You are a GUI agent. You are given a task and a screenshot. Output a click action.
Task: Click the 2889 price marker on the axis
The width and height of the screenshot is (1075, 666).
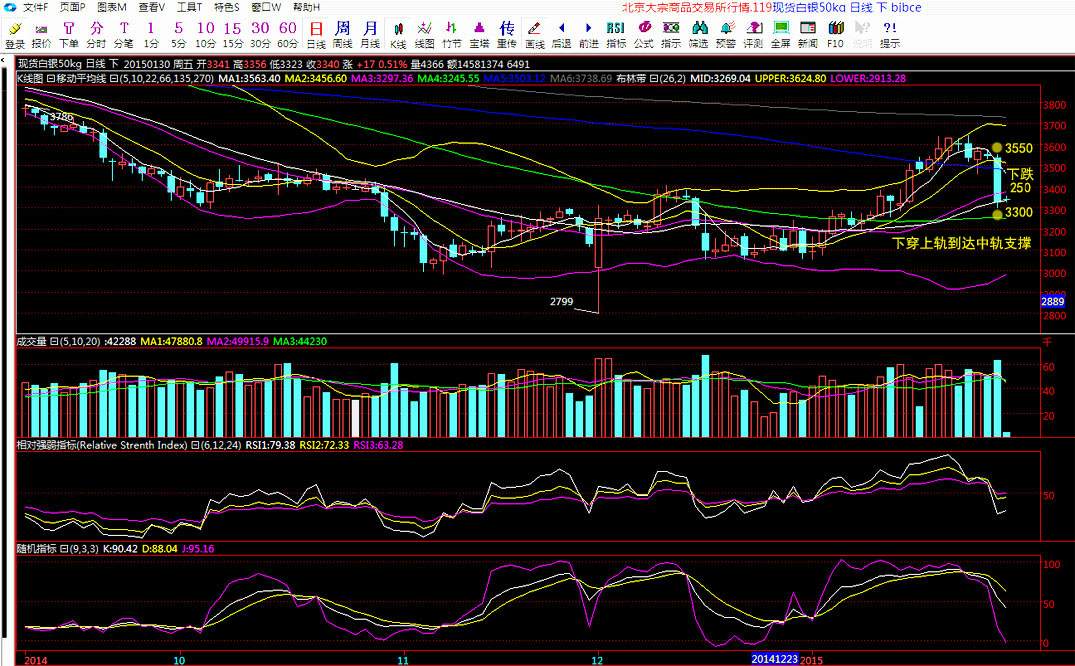pyautogui.click(x=1052, y=301)
